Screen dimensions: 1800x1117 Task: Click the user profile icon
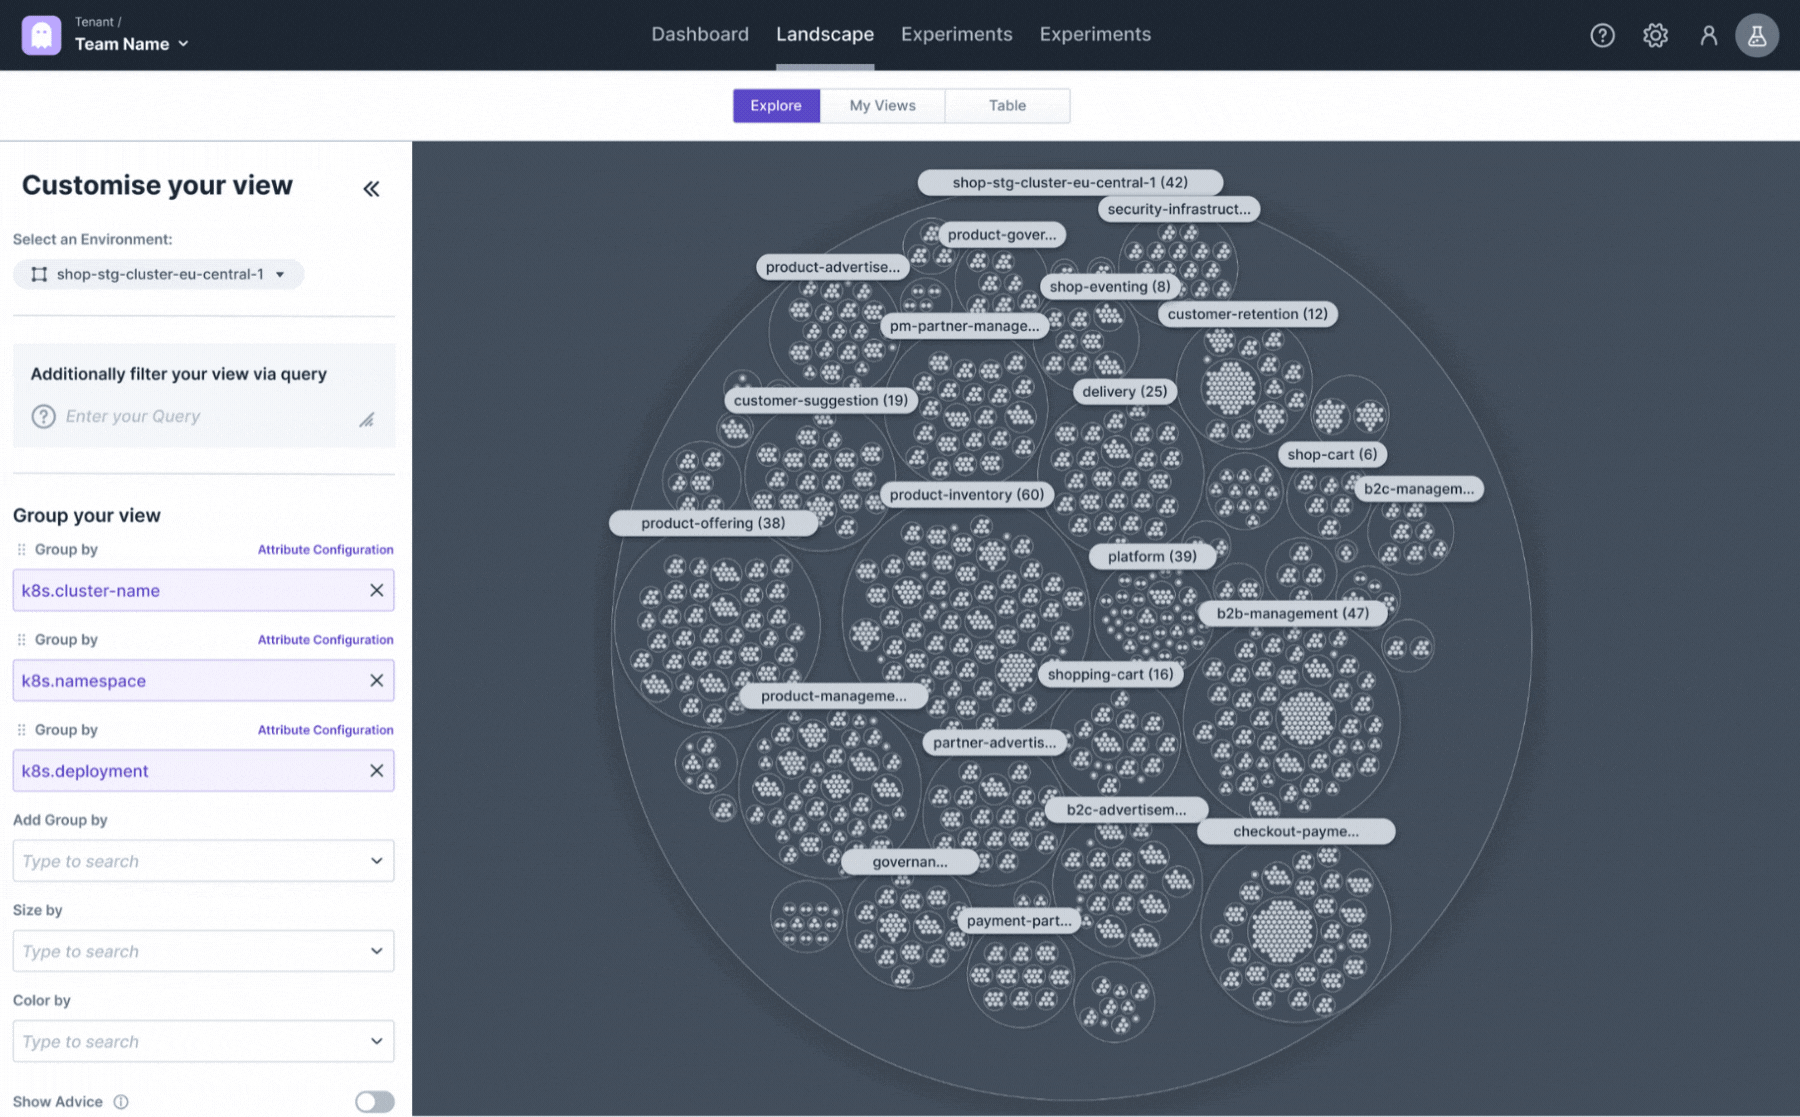[1708, 35]
